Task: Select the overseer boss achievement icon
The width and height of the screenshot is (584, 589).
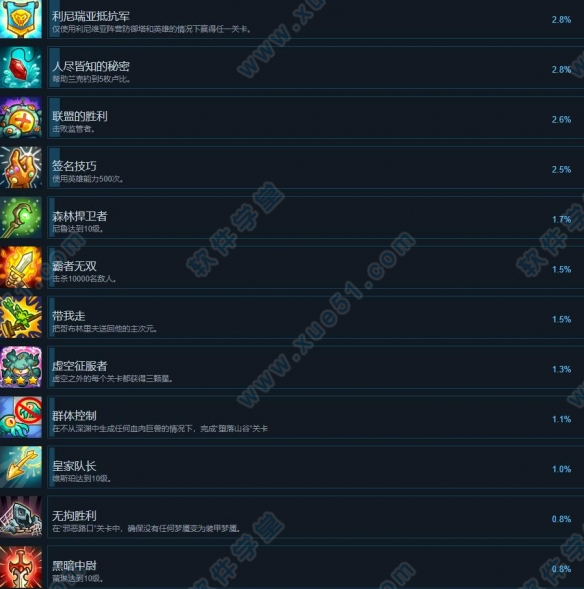Action: tap(21, 118)
